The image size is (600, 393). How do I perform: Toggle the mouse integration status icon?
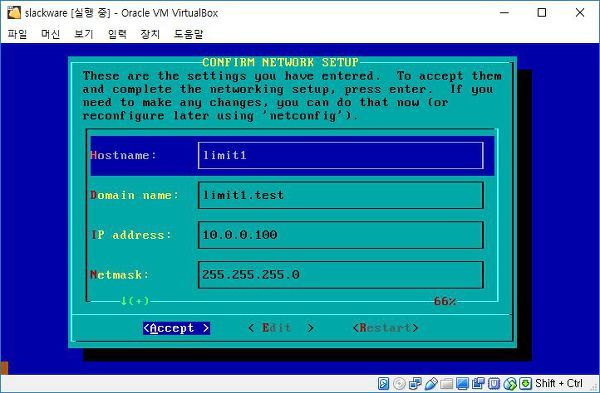510,383
